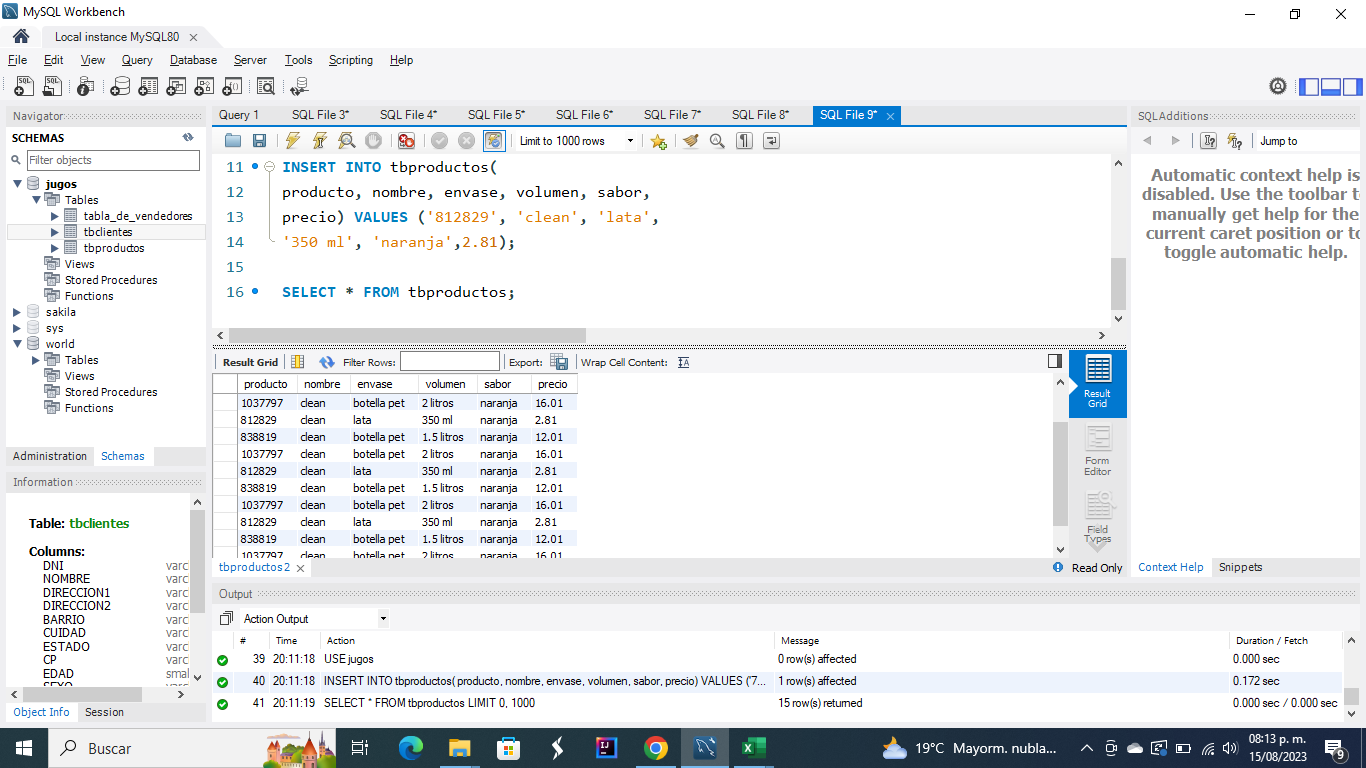Click the precio column header
Image resolution: width=1366 pixels, height=768 pixels.
tap(553, 384)
